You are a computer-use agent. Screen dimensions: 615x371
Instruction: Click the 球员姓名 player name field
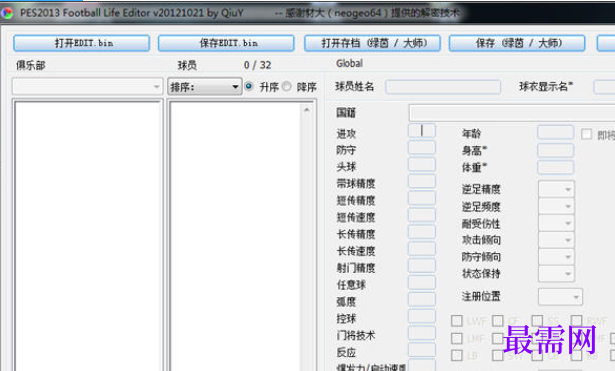[x=443, y=87]
